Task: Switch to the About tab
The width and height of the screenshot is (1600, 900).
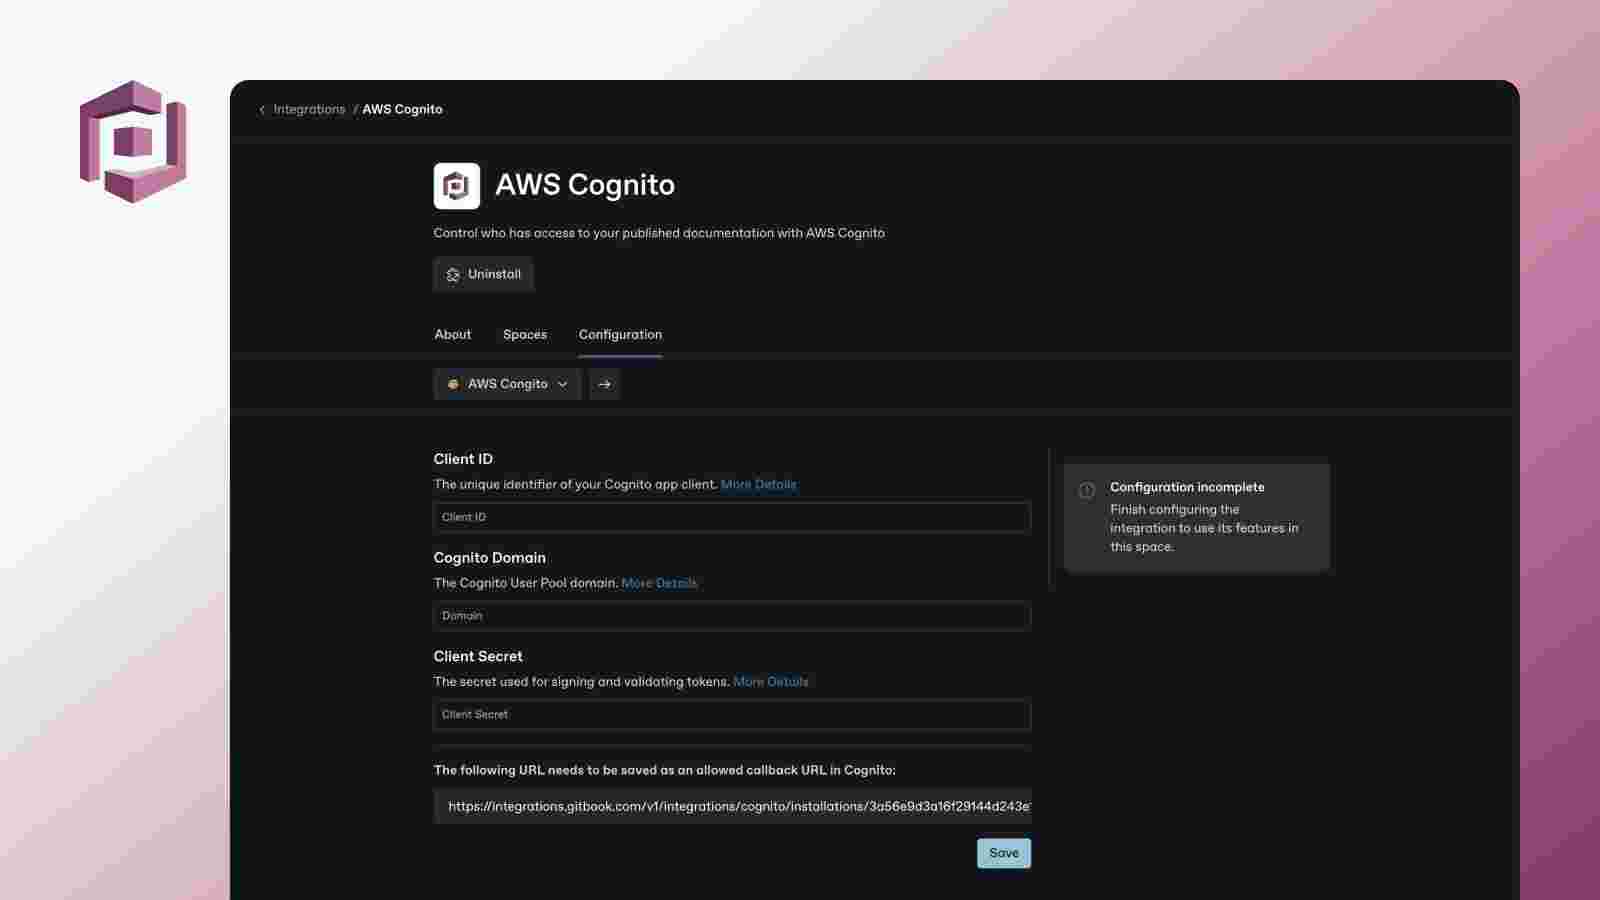Action: tap(452, 334)
